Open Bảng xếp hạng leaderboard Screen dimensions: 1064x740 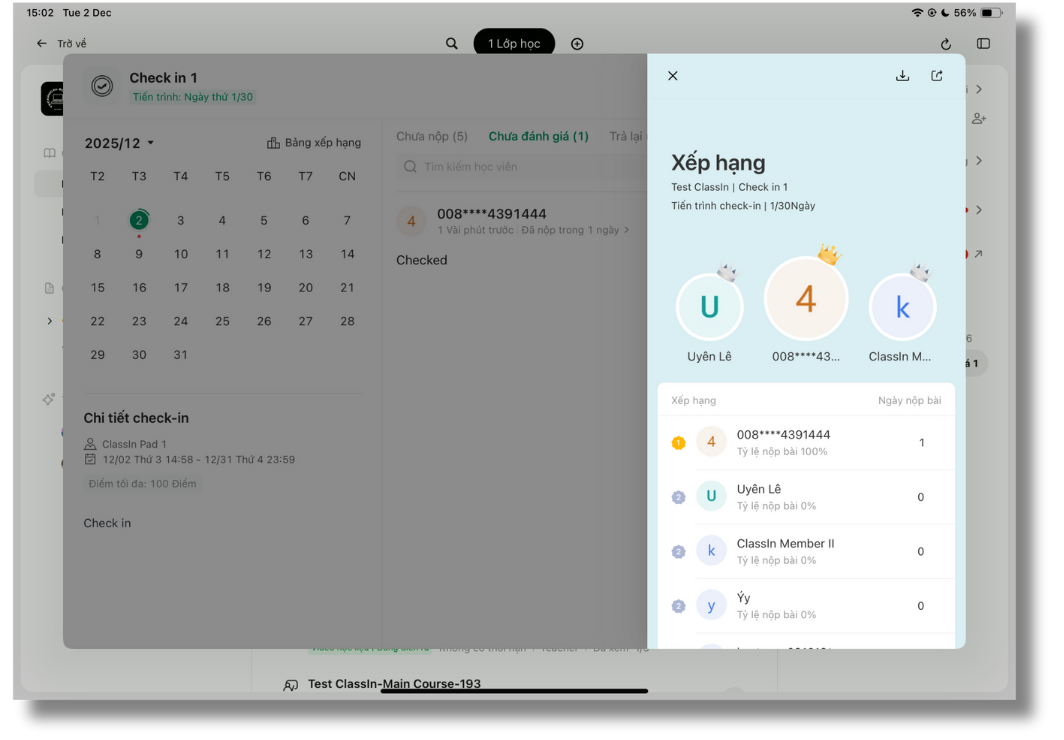click(x=314, y=143)
